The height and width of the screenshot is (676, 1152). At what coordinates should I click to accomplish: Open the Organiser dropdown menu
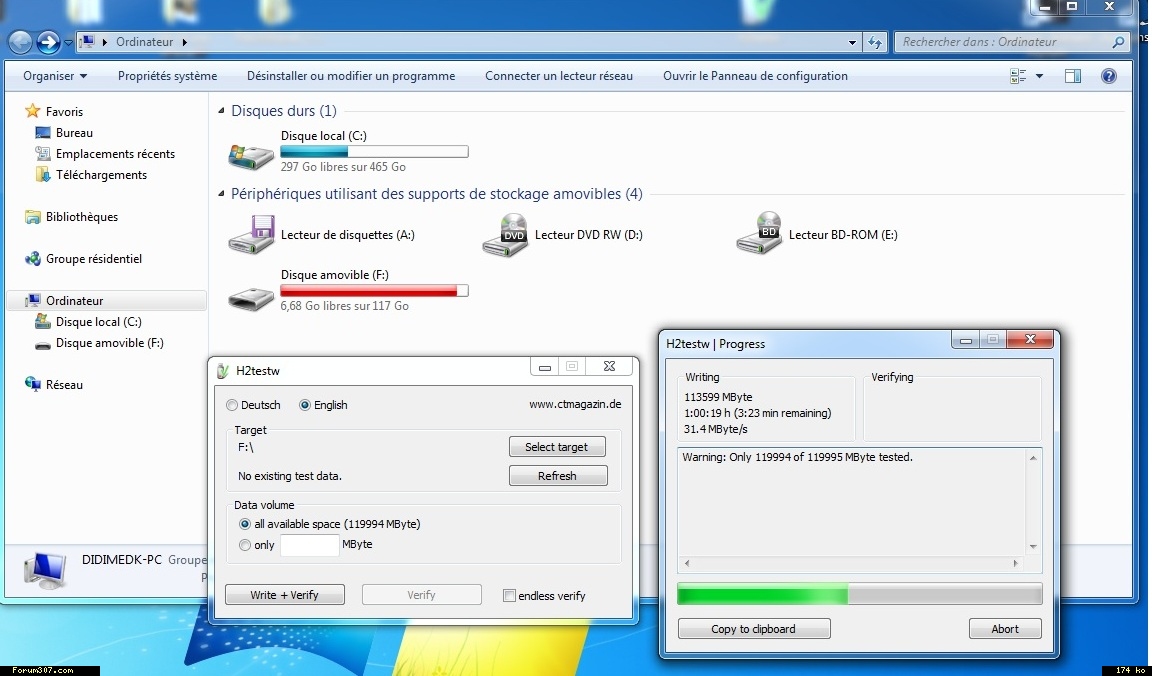point(55,76)
